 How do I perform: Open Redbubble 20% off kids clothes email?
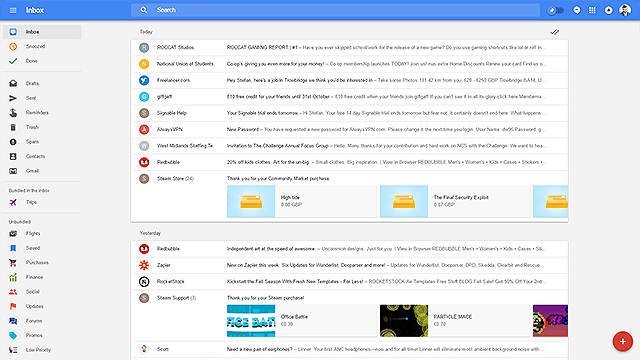click(x=349, y=162)
